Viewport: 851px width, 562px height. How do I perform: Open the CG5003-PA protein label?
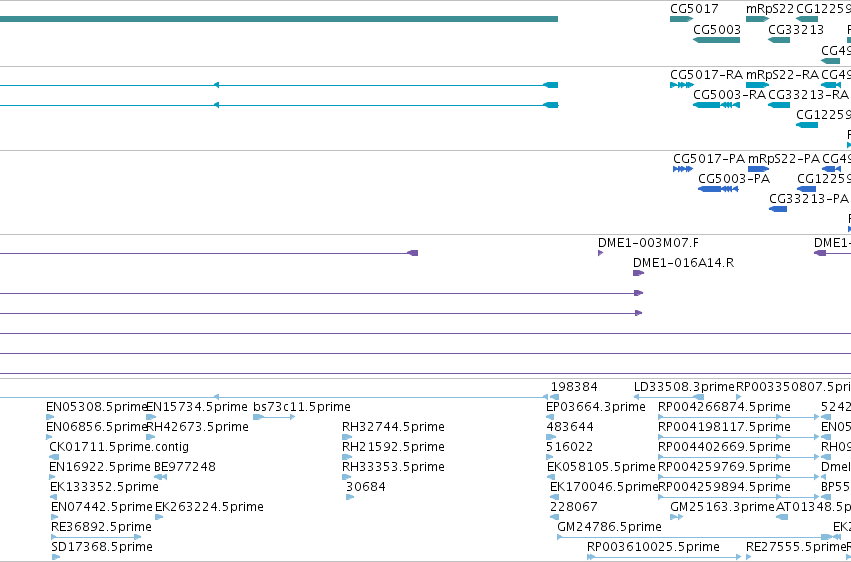click(x=734, y=178)
